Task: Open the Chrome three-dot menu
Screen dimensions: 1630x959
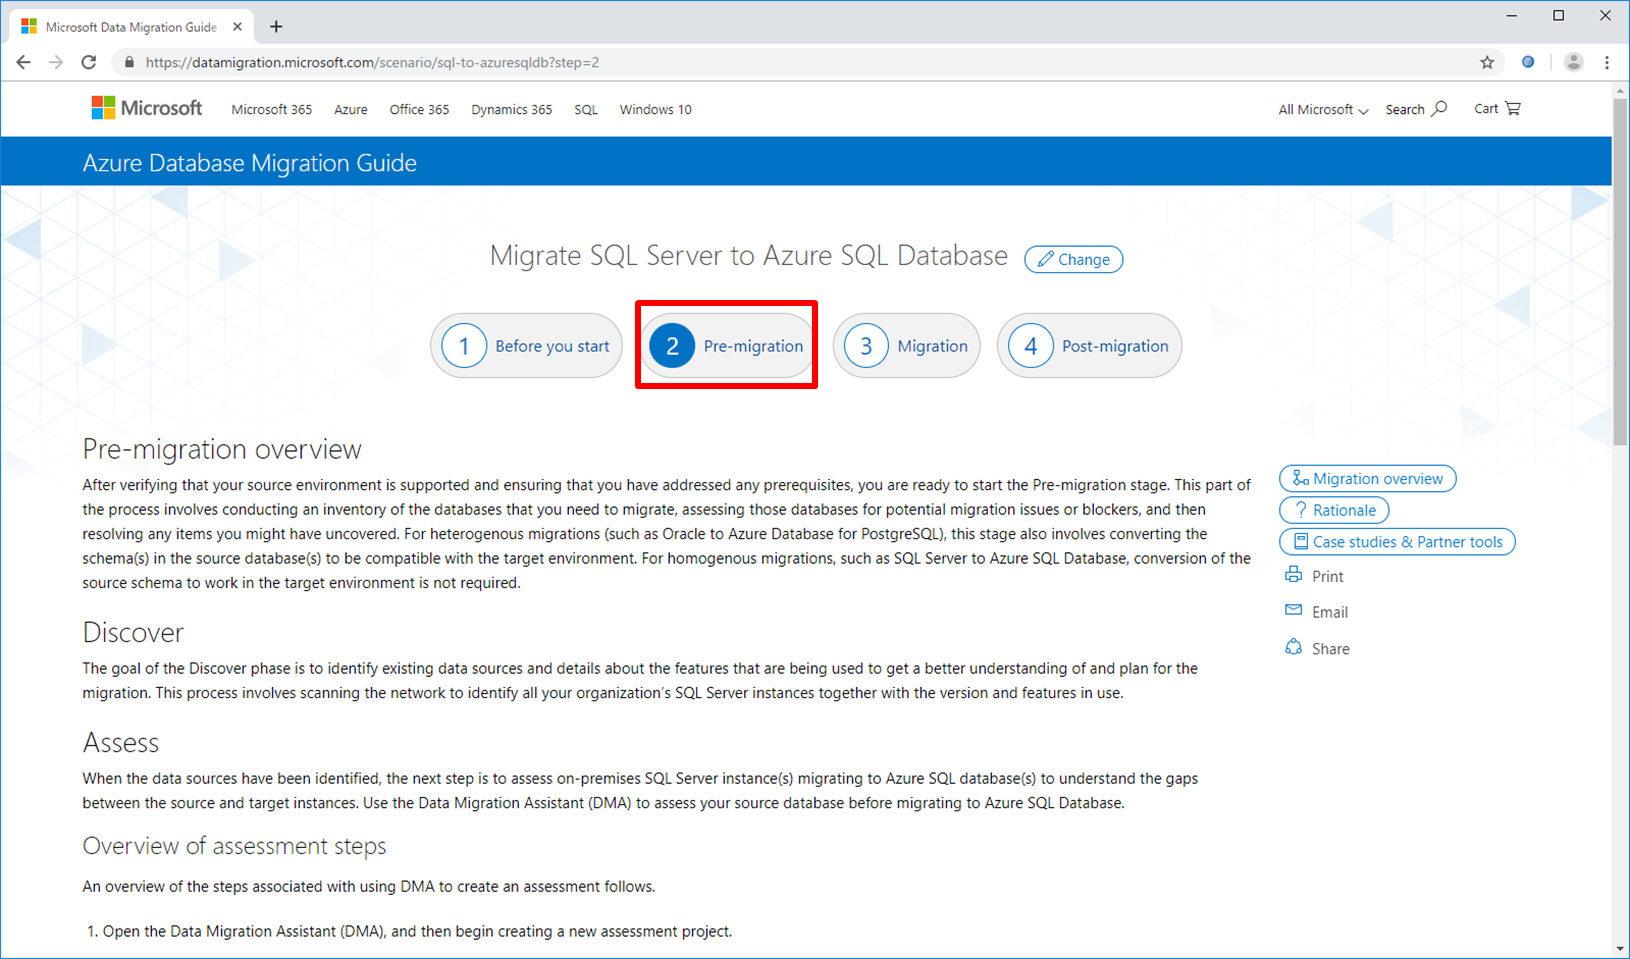Action: pos(1607,62)
